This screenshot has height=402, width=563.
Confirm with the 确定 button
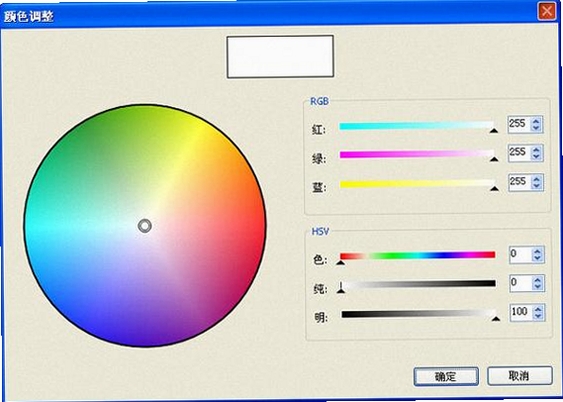pyautogui.click(x=446, y=377)
